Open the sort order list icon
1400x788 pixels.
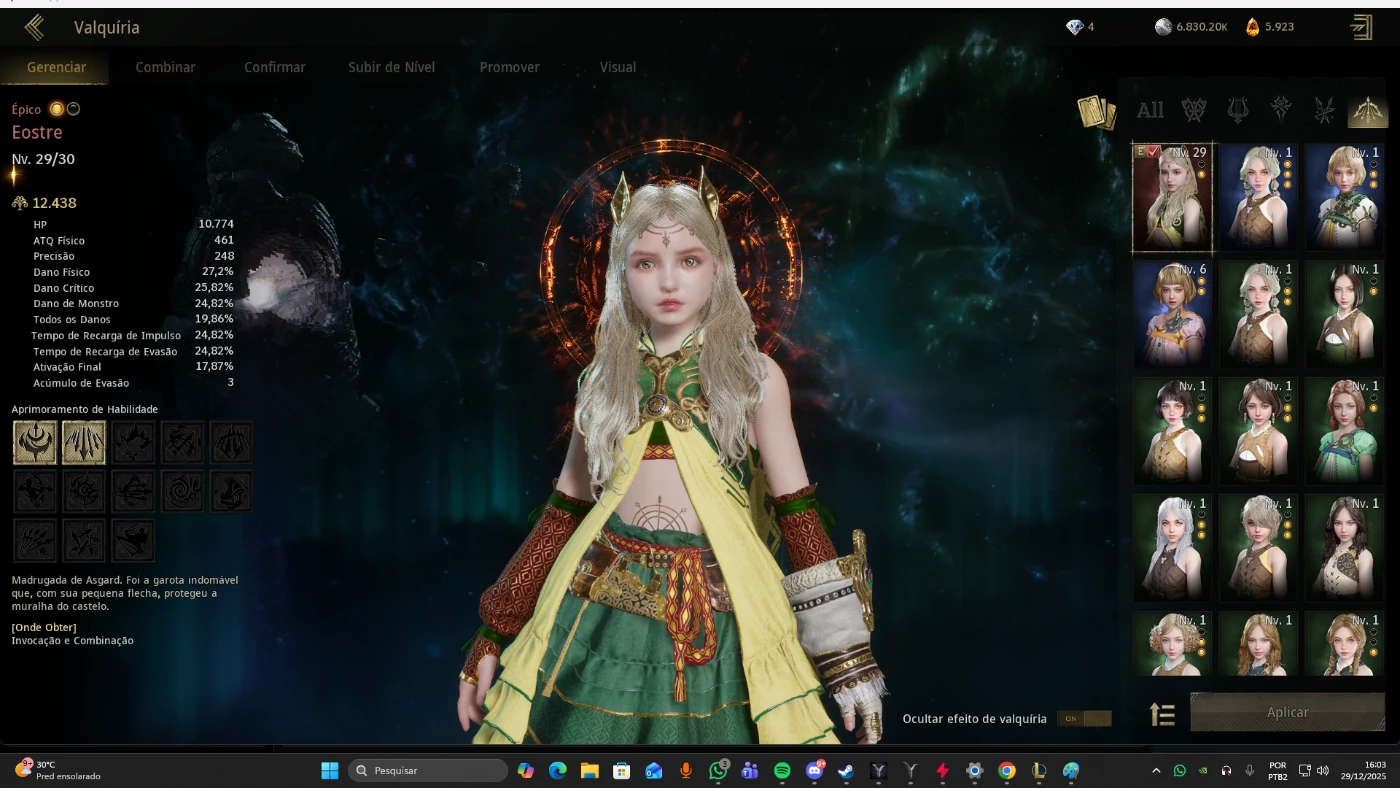click(x=1162, y=713)
